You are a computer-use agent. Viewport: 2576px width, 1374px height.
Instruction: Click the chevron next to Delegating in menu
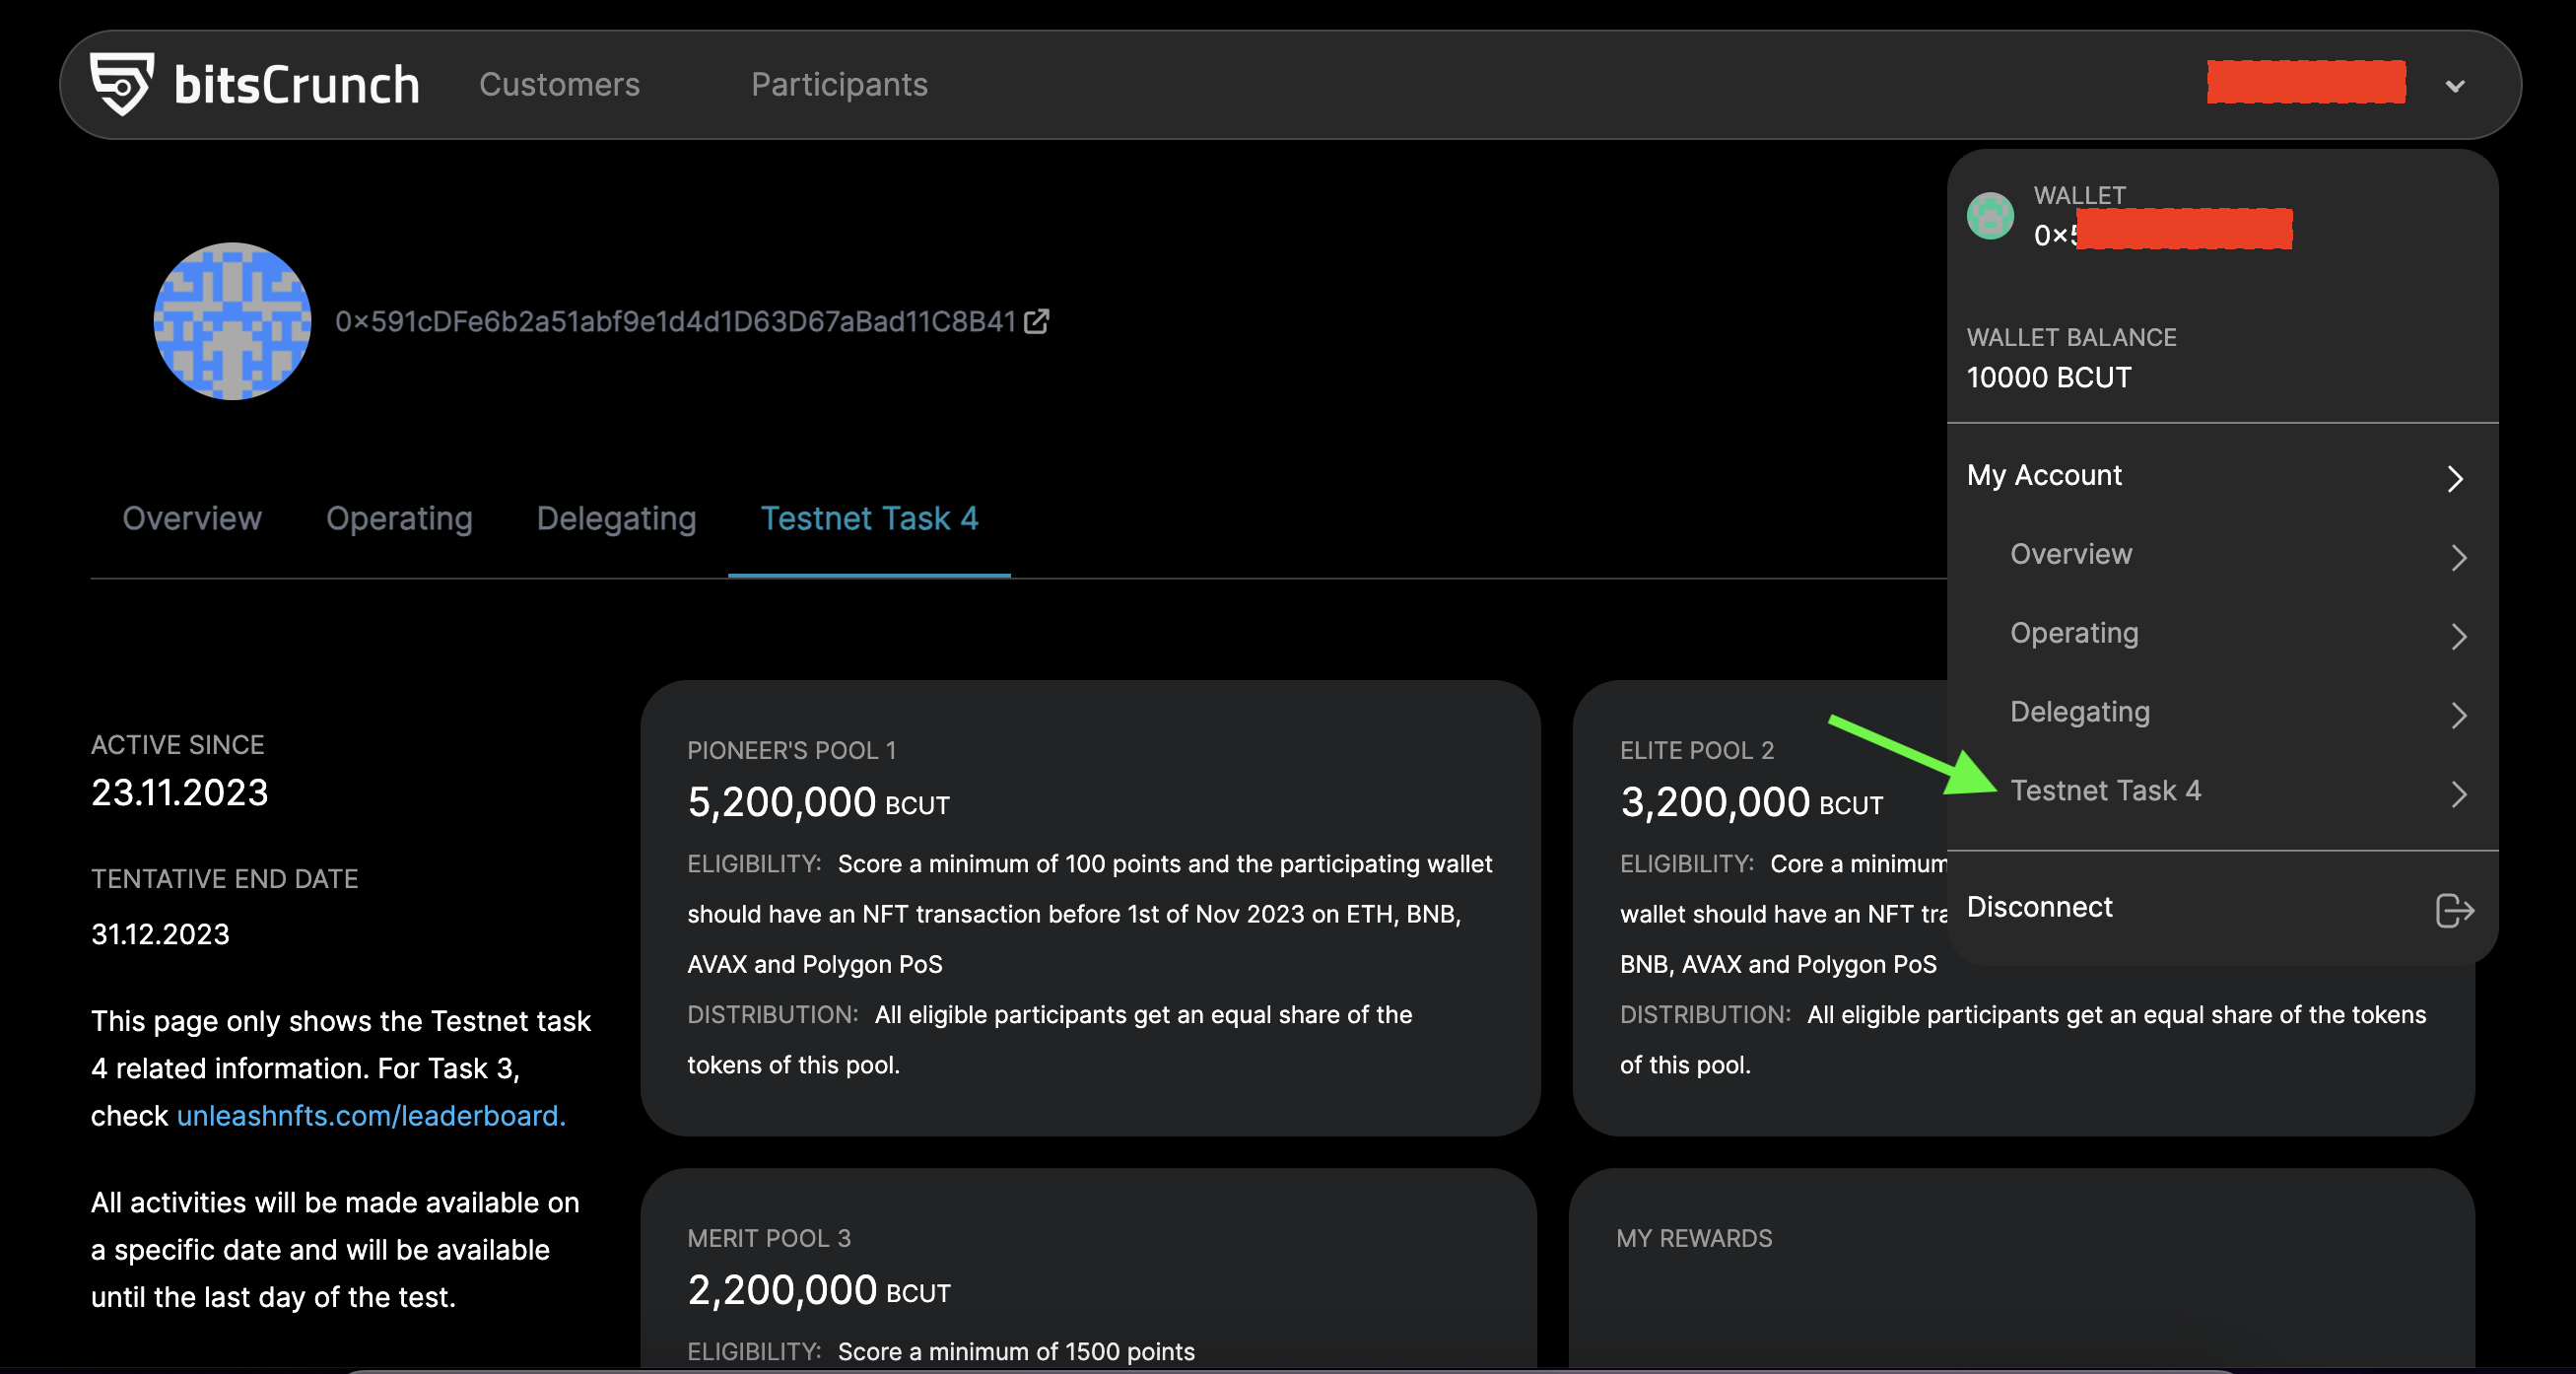2459,715
